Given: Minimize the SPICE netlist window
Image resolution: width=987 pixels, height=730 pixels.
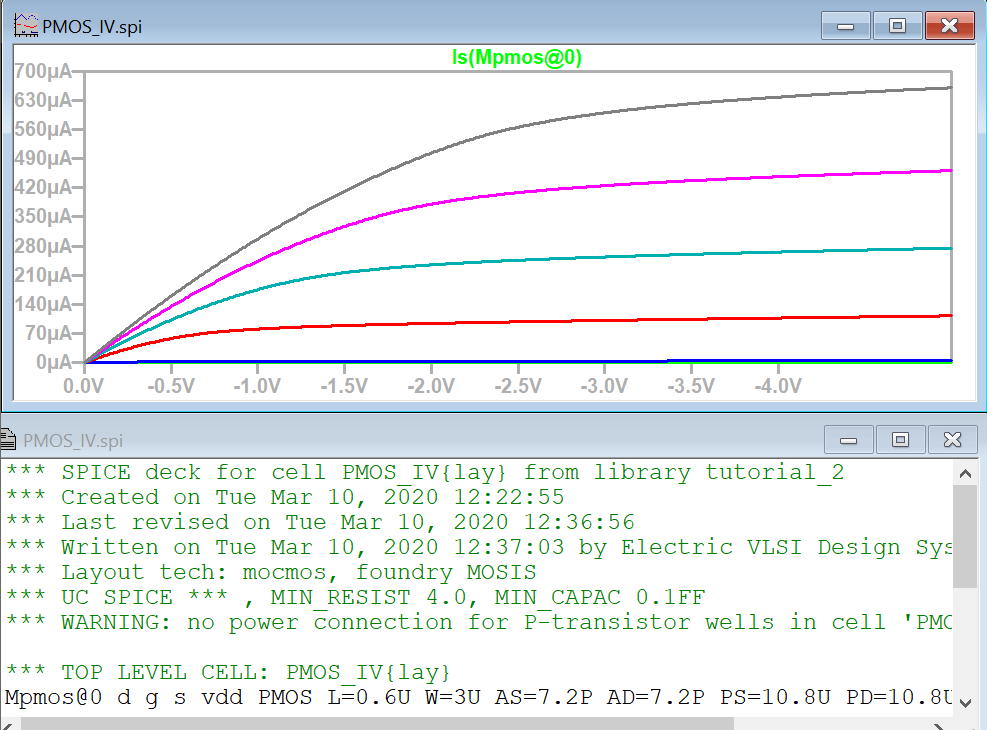Looking at the screenshot, I should [849, 439].
